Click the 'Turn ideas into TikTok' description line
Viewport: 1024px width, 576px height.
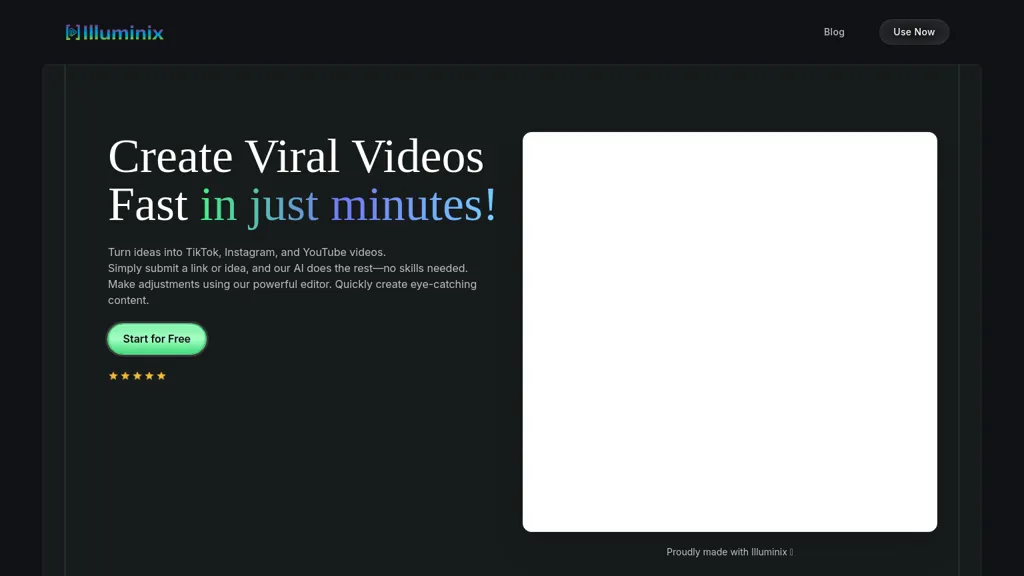coord(247,252)
